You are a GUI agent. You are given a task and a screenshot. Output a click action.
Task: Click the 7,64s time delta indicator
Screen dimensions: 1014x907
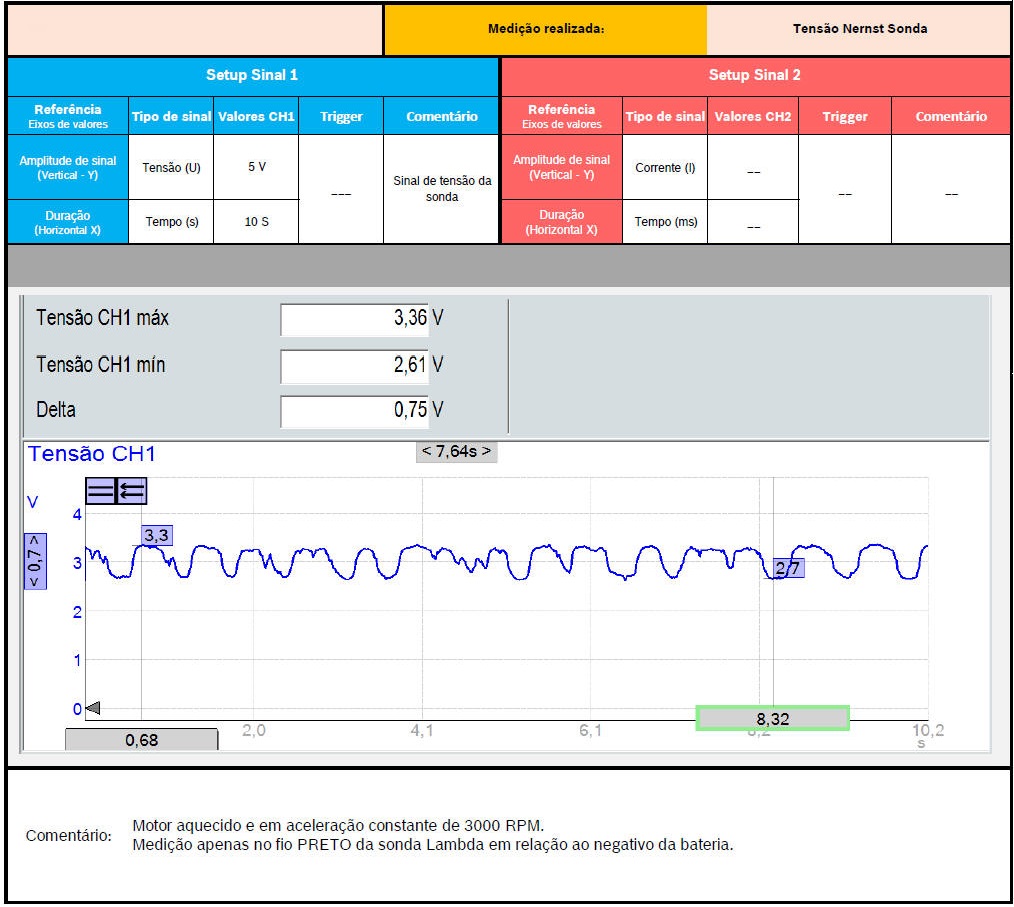(x=456, y=451)
